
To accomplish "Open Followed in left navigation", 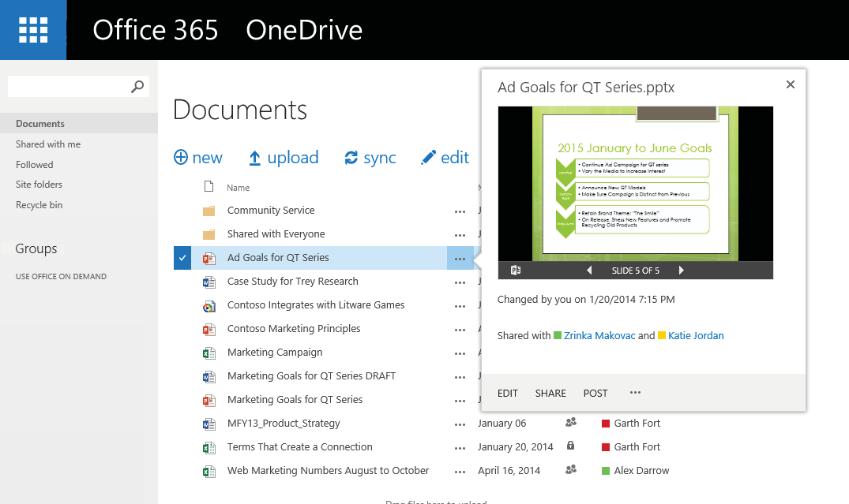I will [34, 165].
